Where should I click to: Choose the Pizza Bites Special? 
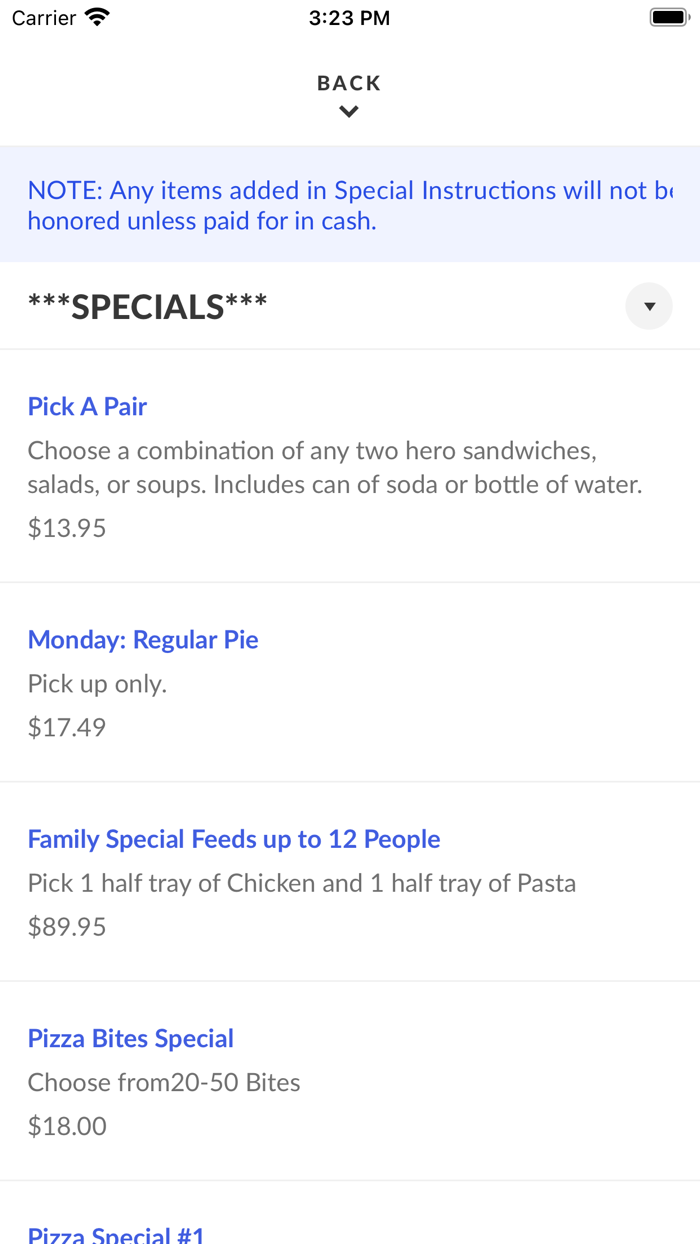pyautogui.click(x=131, y=1038)
